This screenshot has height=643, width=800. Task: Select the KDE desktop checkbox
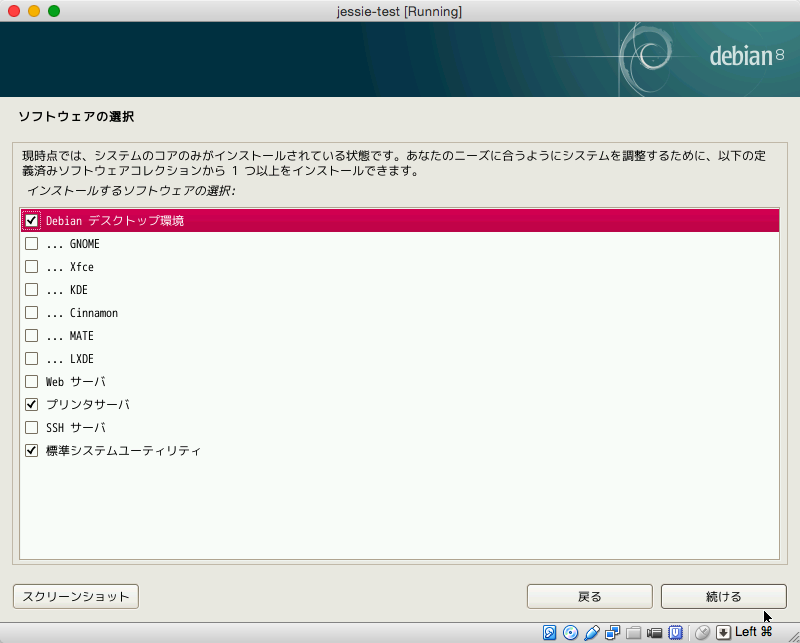[x=32, y=289]
